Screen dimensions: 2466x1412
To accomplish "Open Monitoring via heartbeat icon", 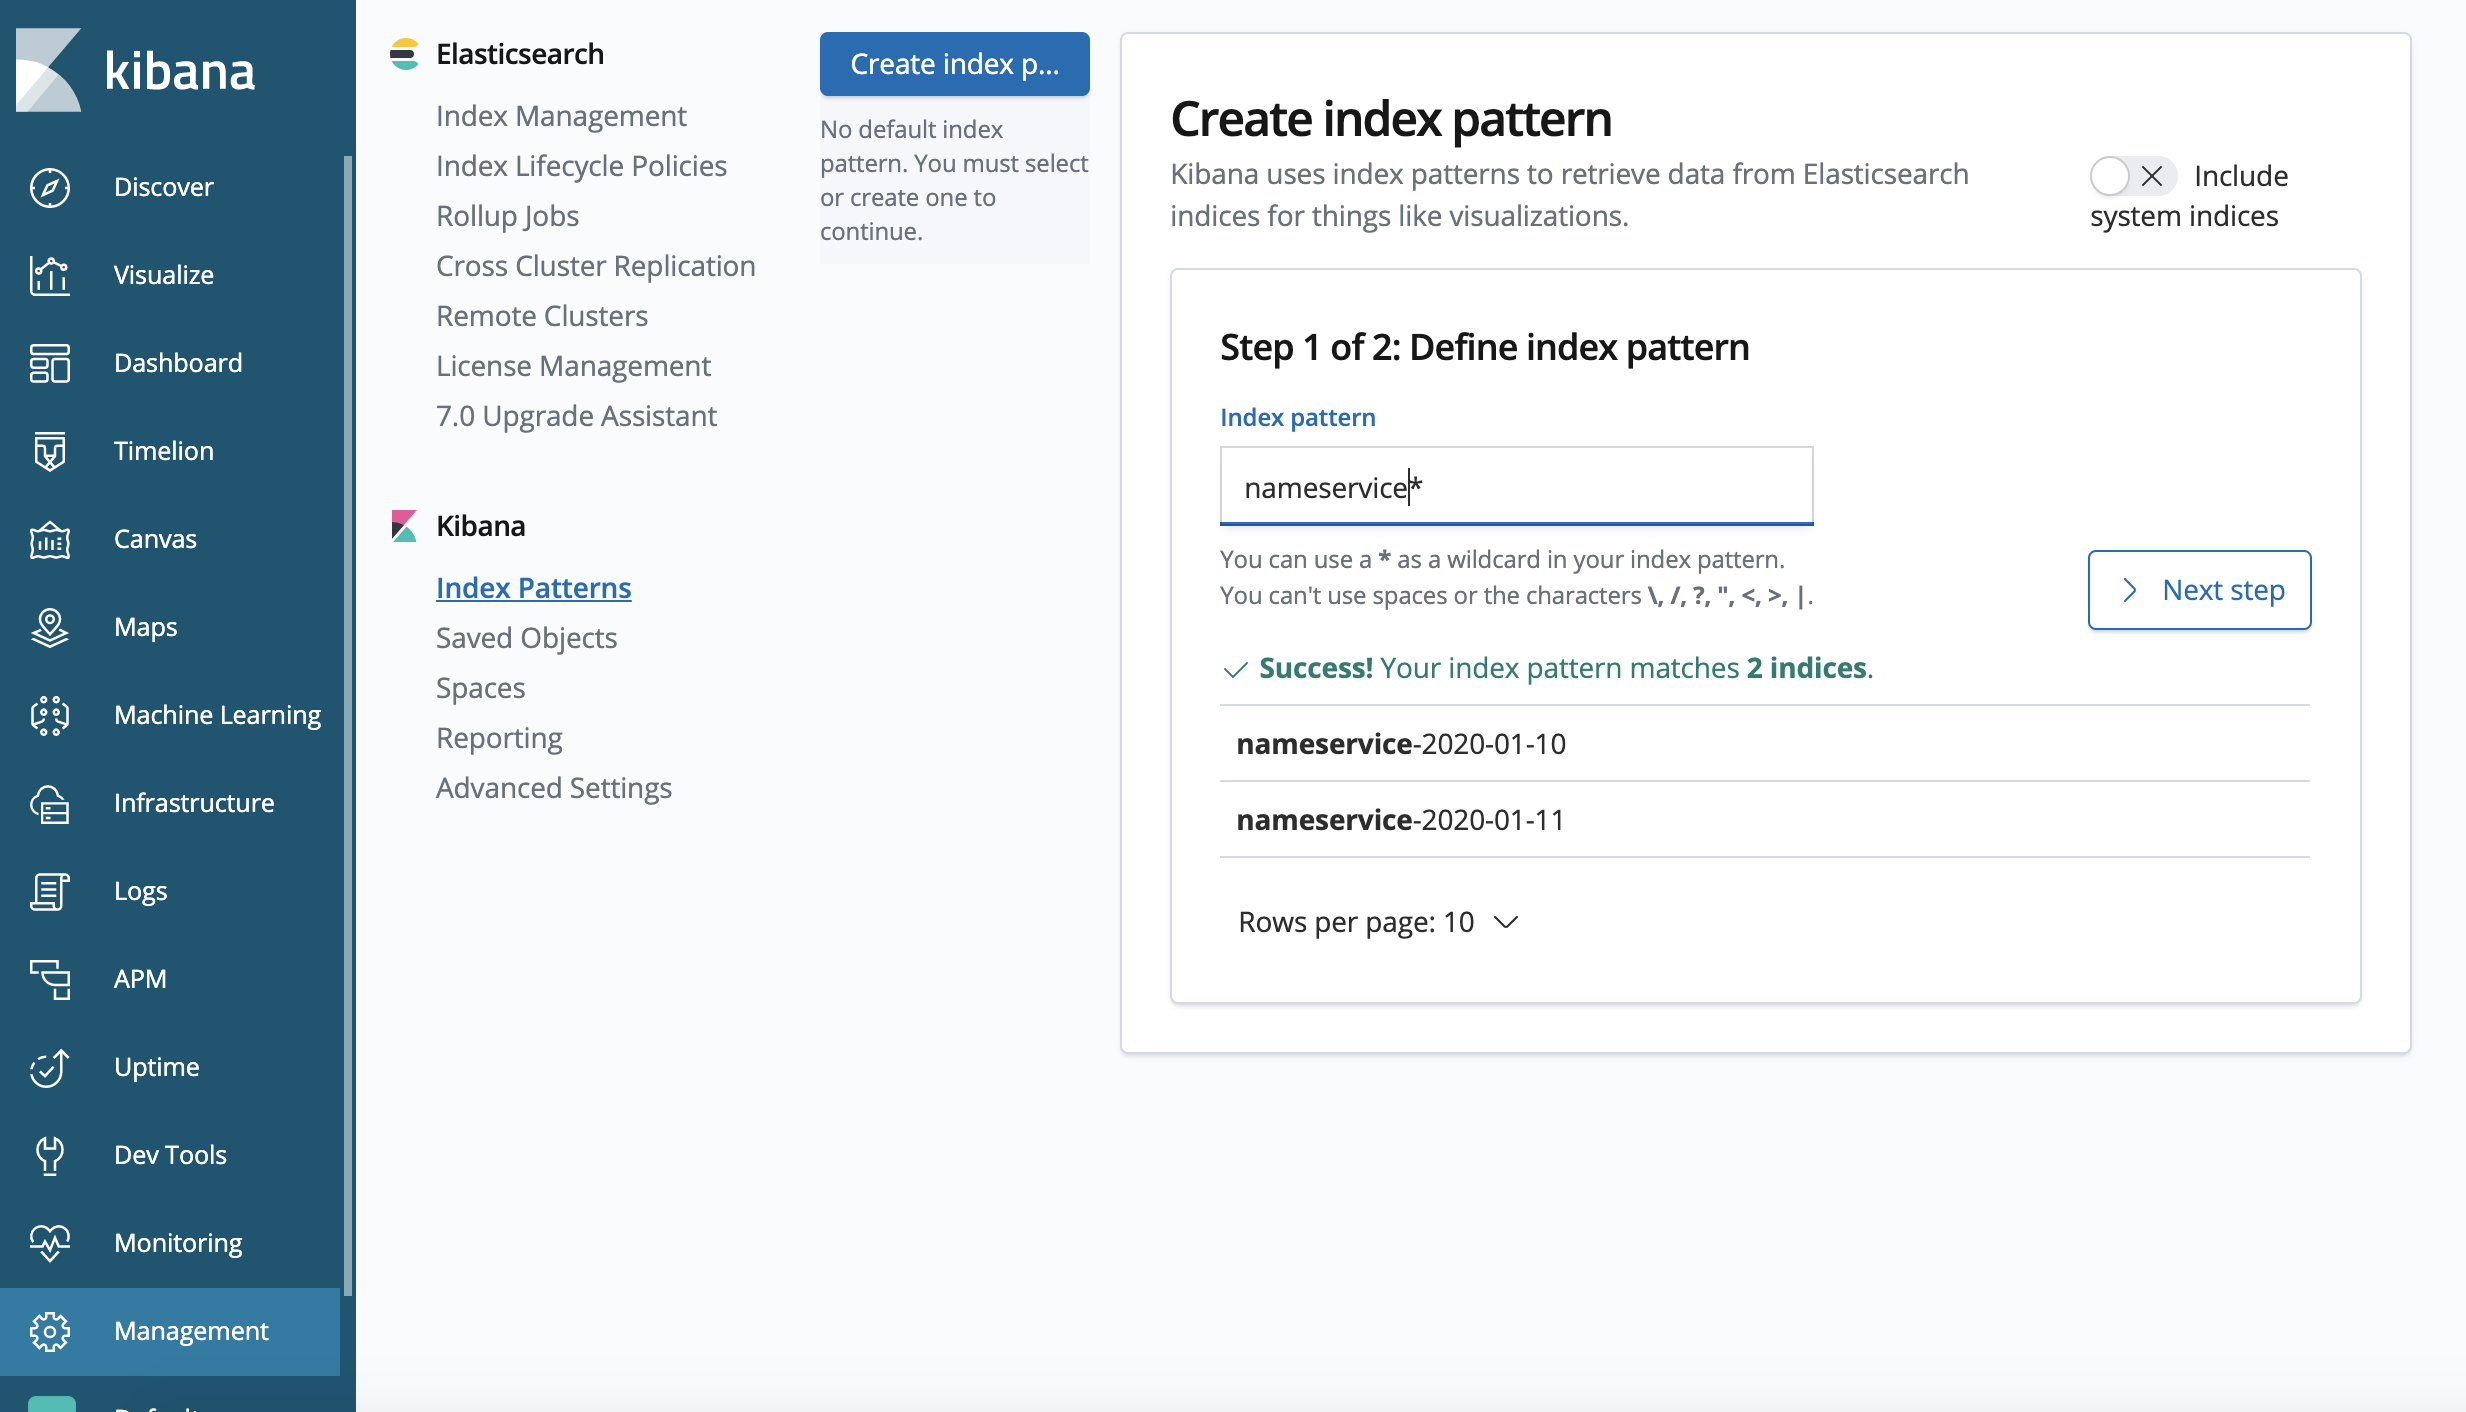I will [49, 1243].
